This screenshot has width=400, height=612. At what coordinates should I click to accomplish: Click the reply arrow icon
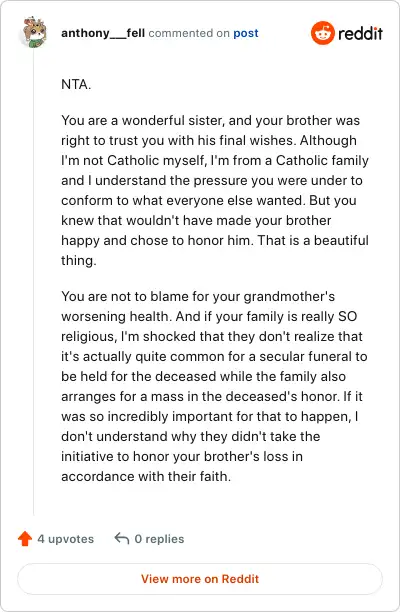122,539
